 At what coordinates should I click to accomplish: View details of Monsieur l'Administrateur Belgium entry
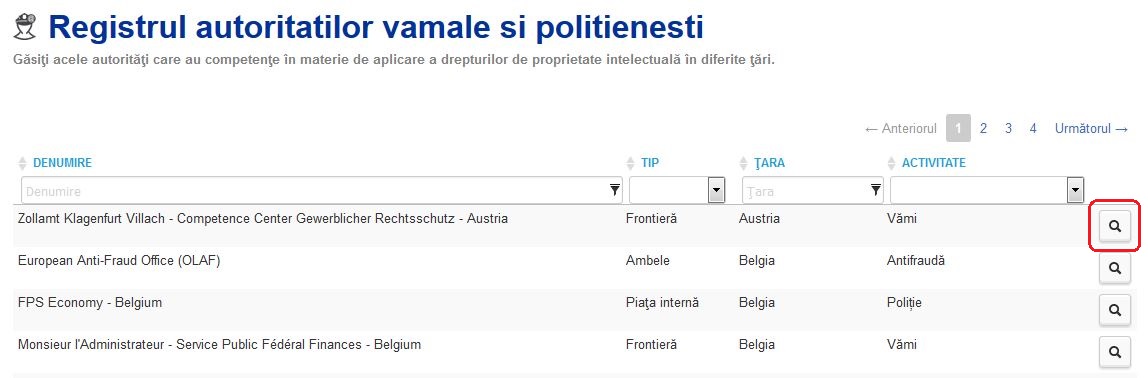pyautogui.click(x=1114, y=352)
